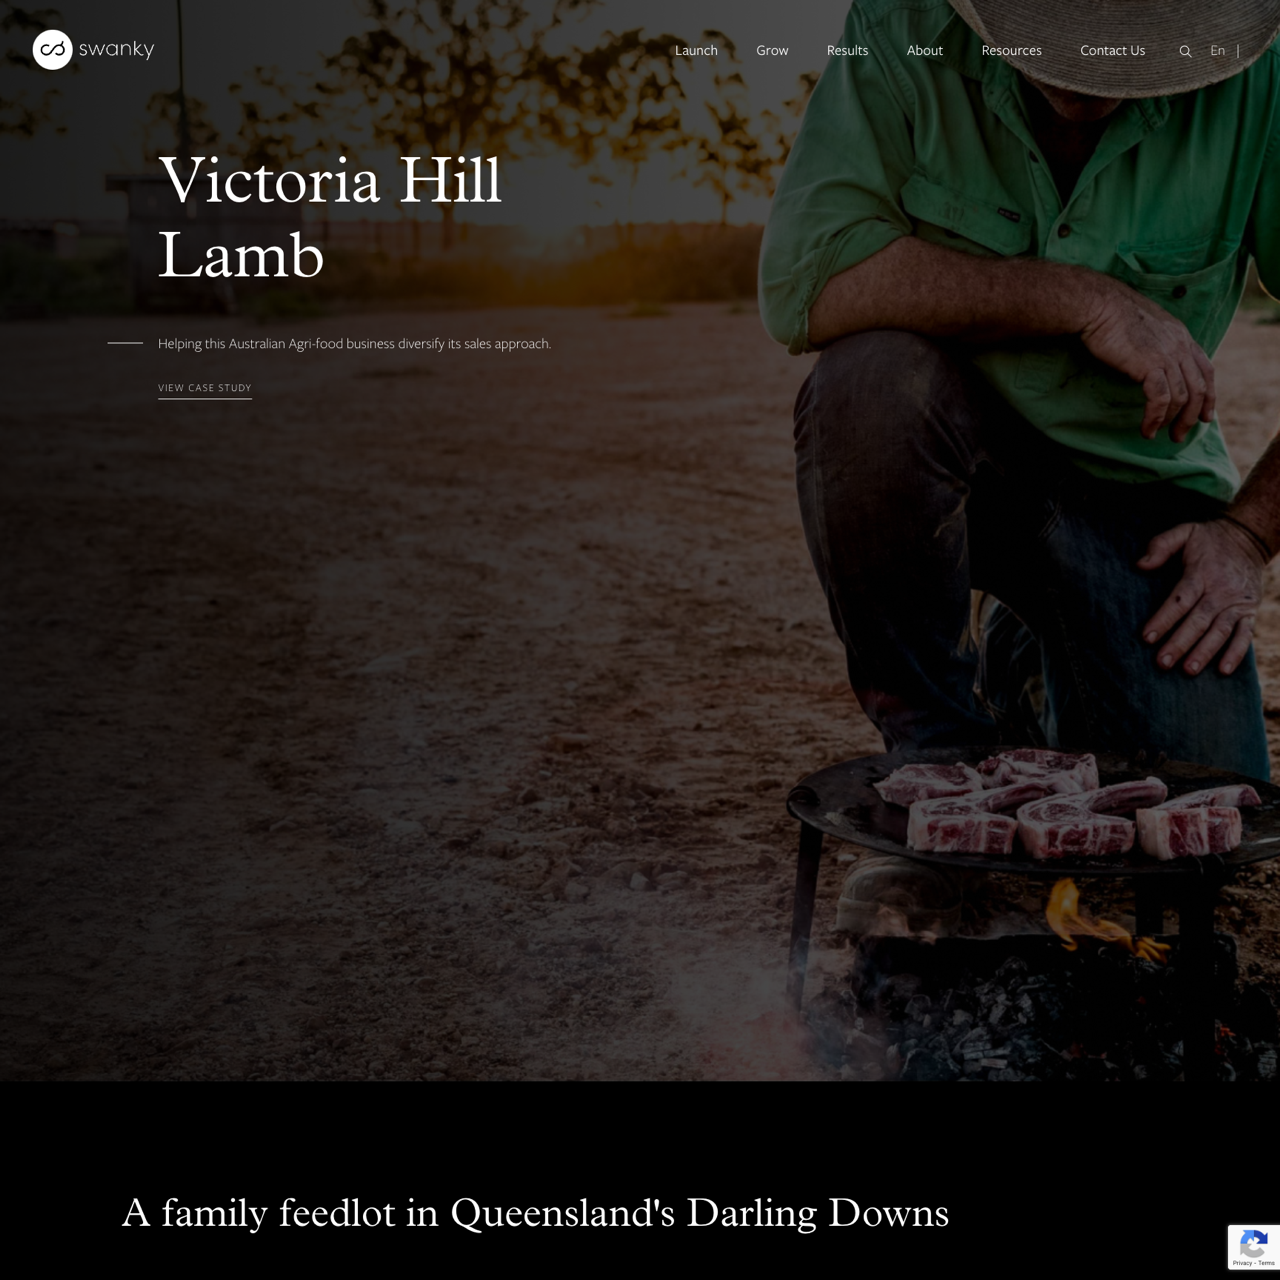1280x1280 pixels.
Task: Expand the About navigation item
Action: point(924,50)
